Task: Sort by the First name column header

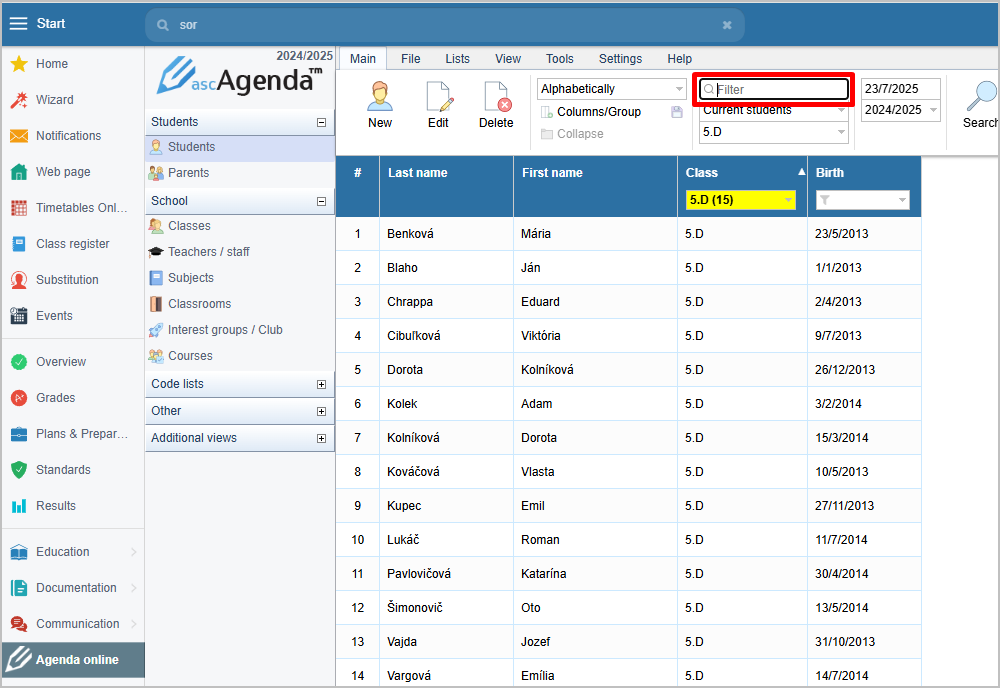Action: coord(552,173)
